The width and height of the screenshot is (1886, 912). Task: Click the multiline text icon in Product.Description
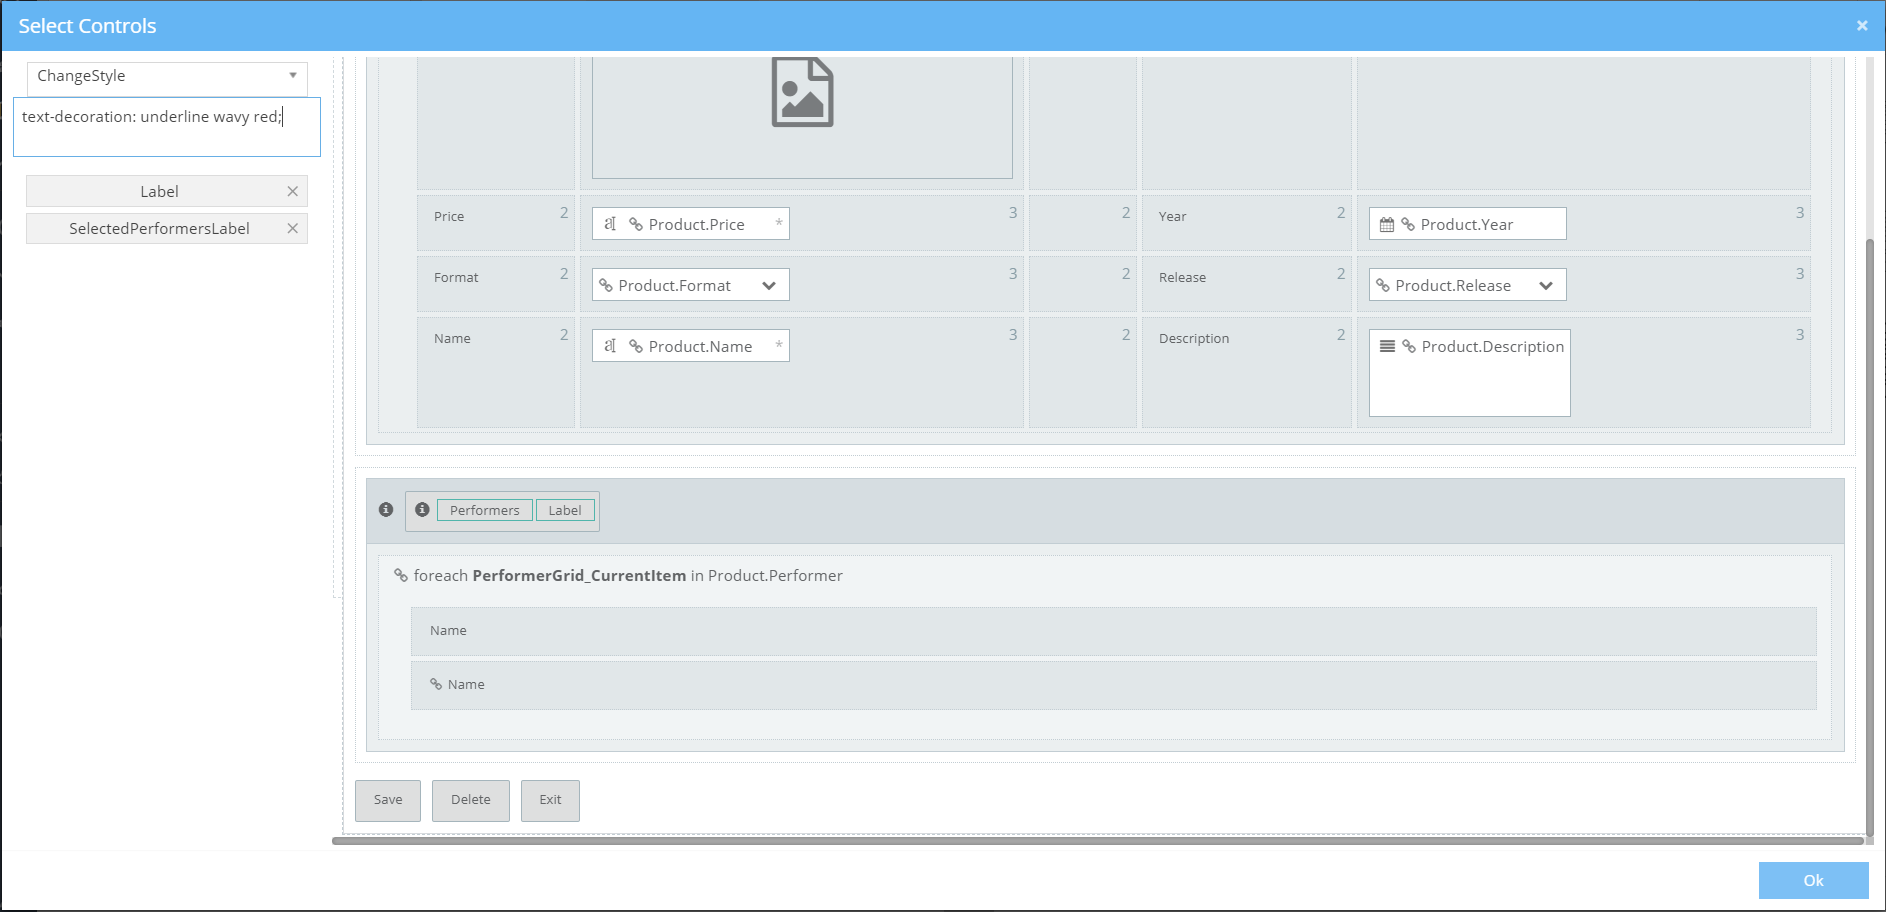tap(1387, 347)
